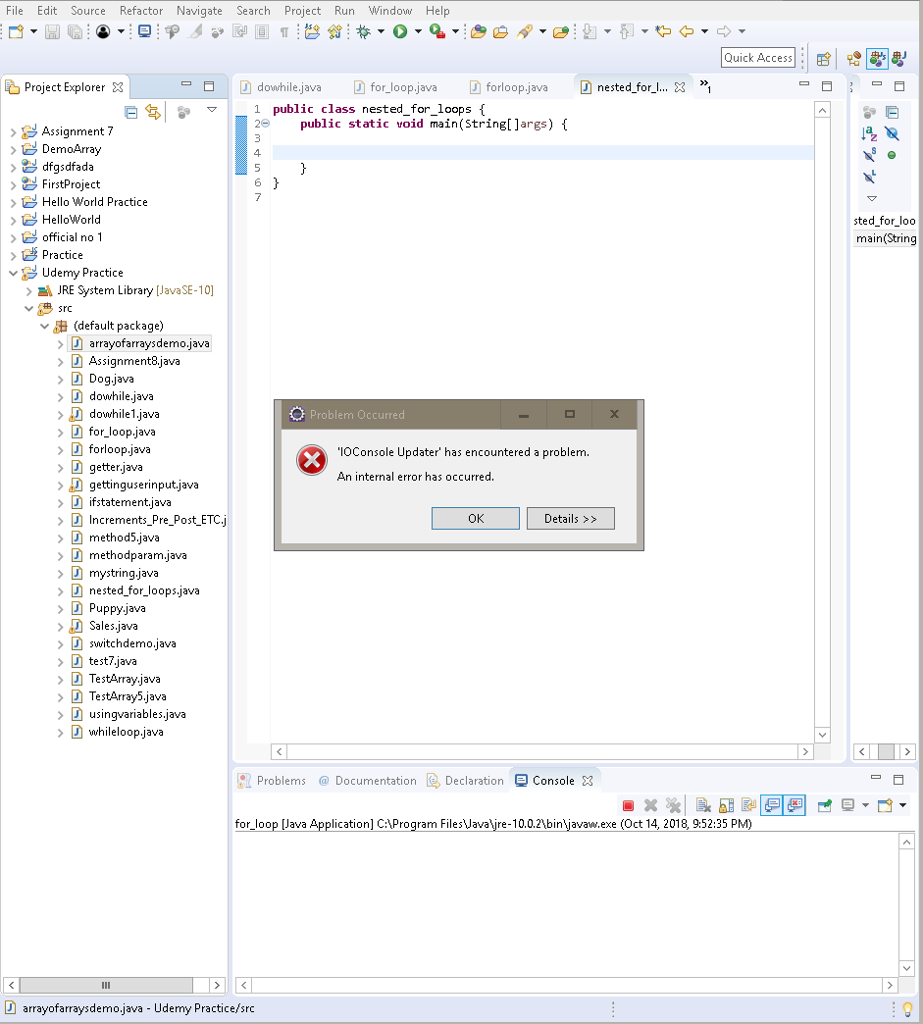Clear the Console output icon
923x1024 pixels.
(704, 805)
